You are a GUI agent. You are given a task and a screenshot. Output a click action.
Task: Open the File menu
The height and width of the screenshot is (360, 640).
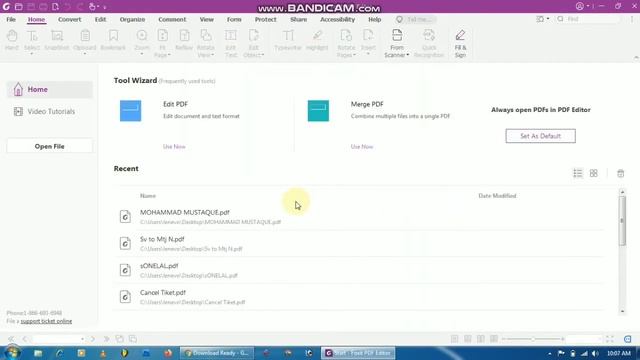pos(11,19)
